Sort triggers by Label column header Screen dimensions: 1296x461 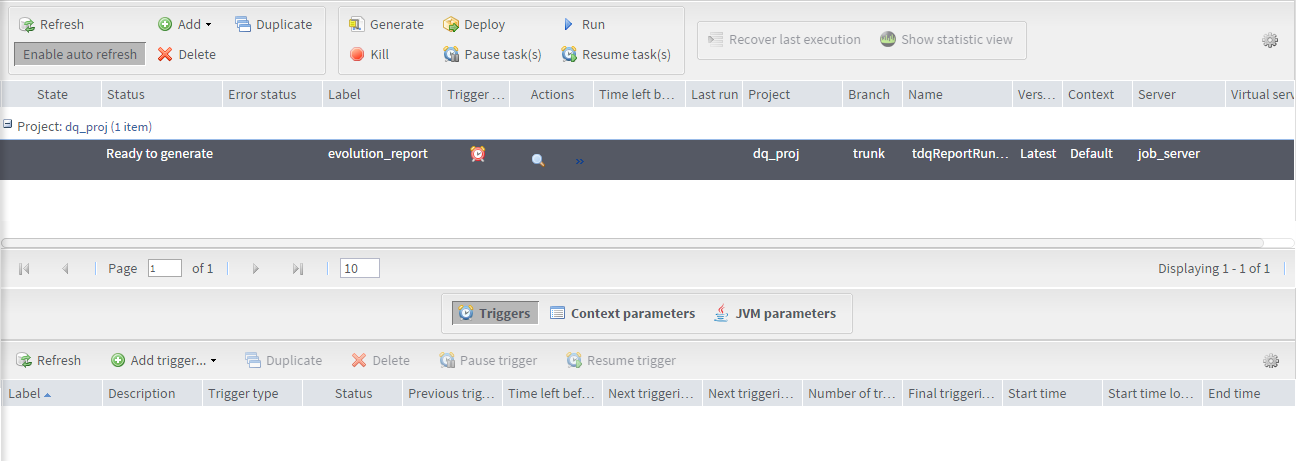[25, 393]
